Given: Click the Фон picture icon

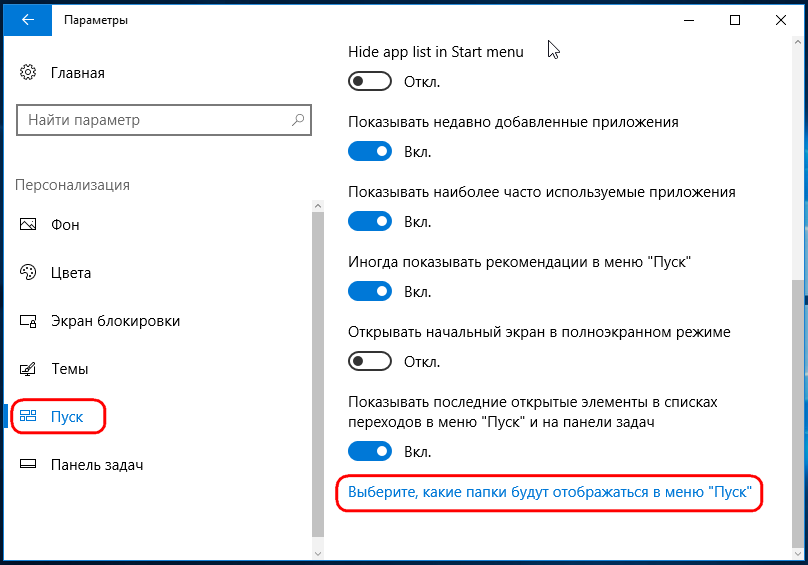Looking at the screenshot, I should pos(28,225).
